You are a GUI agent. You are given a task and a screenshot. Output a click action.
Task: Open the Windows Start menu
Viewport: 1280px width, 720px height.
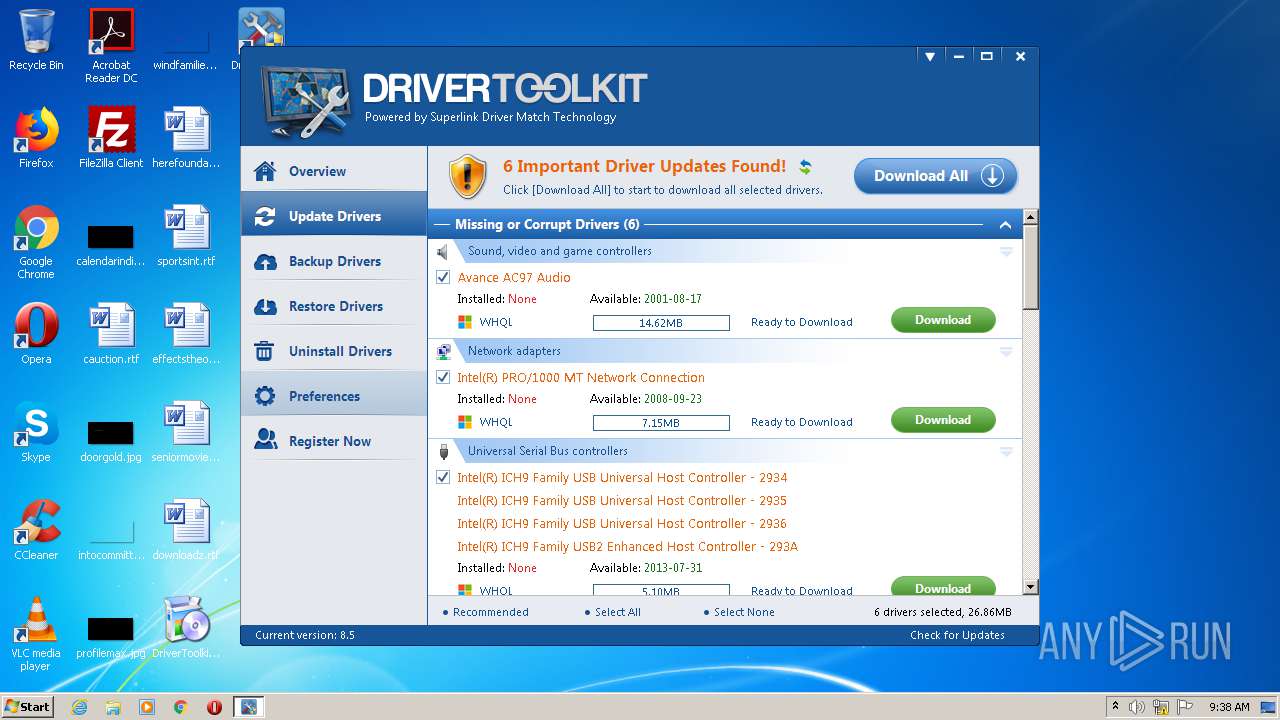pyautogui.click(x=27, y=706)
